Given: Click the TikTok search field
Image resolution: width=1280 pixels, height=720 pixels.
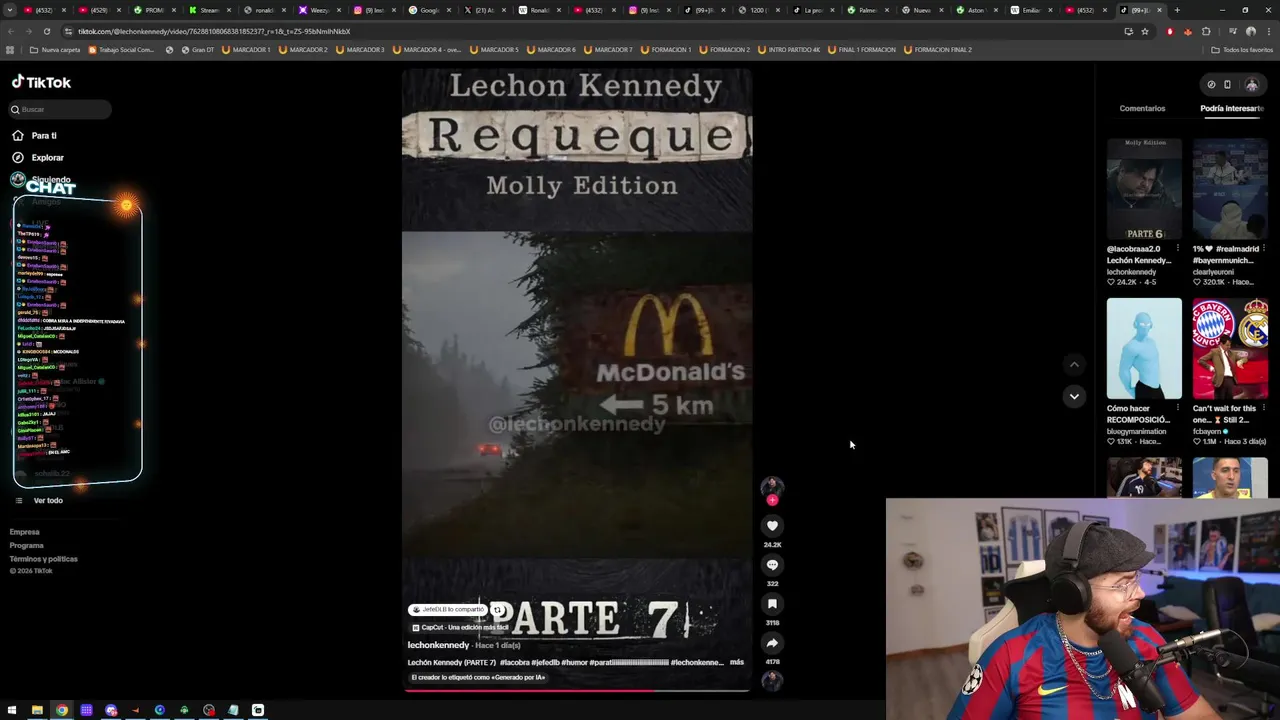Looking at the screenshot, I should (x=60, y=109).
